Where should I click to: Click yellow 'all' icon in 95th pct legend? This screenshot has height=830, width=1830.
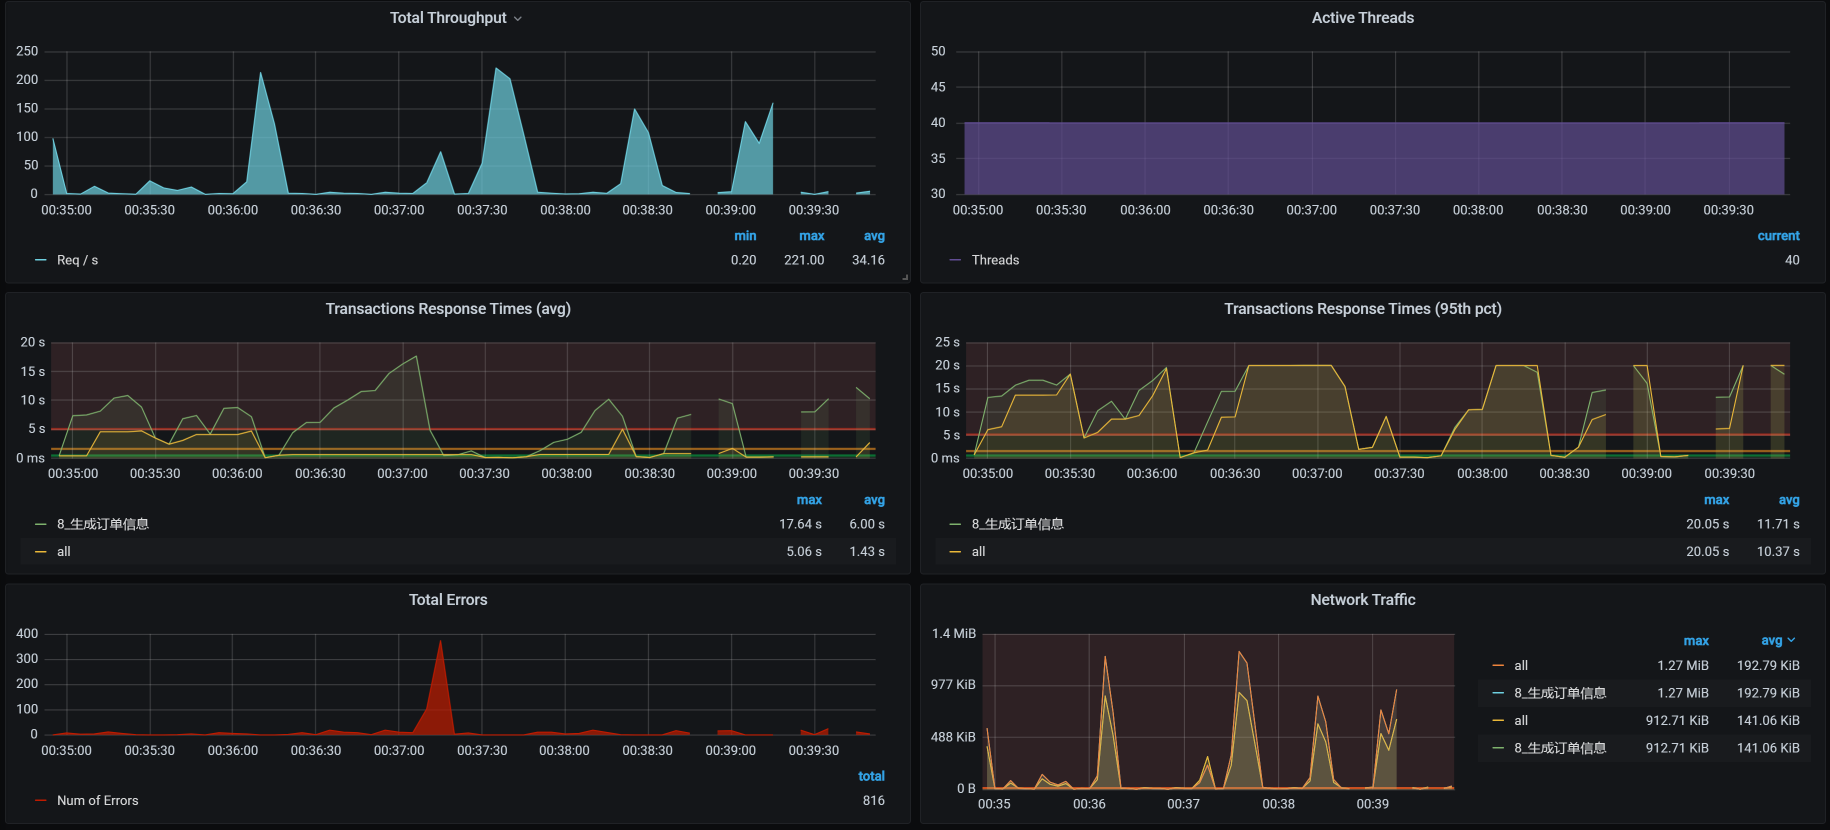coord(955,552)
